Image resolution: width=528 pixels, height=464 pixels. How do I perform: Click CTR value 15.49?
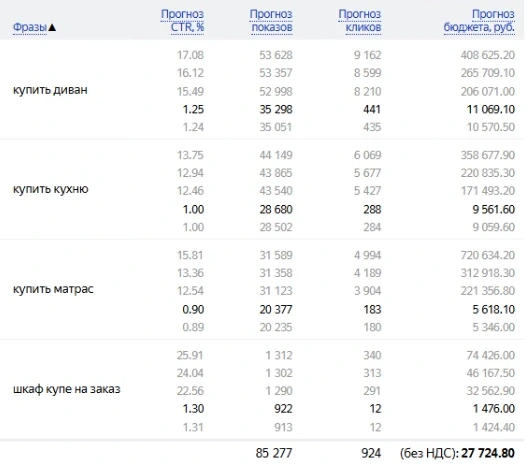[190, 91]
